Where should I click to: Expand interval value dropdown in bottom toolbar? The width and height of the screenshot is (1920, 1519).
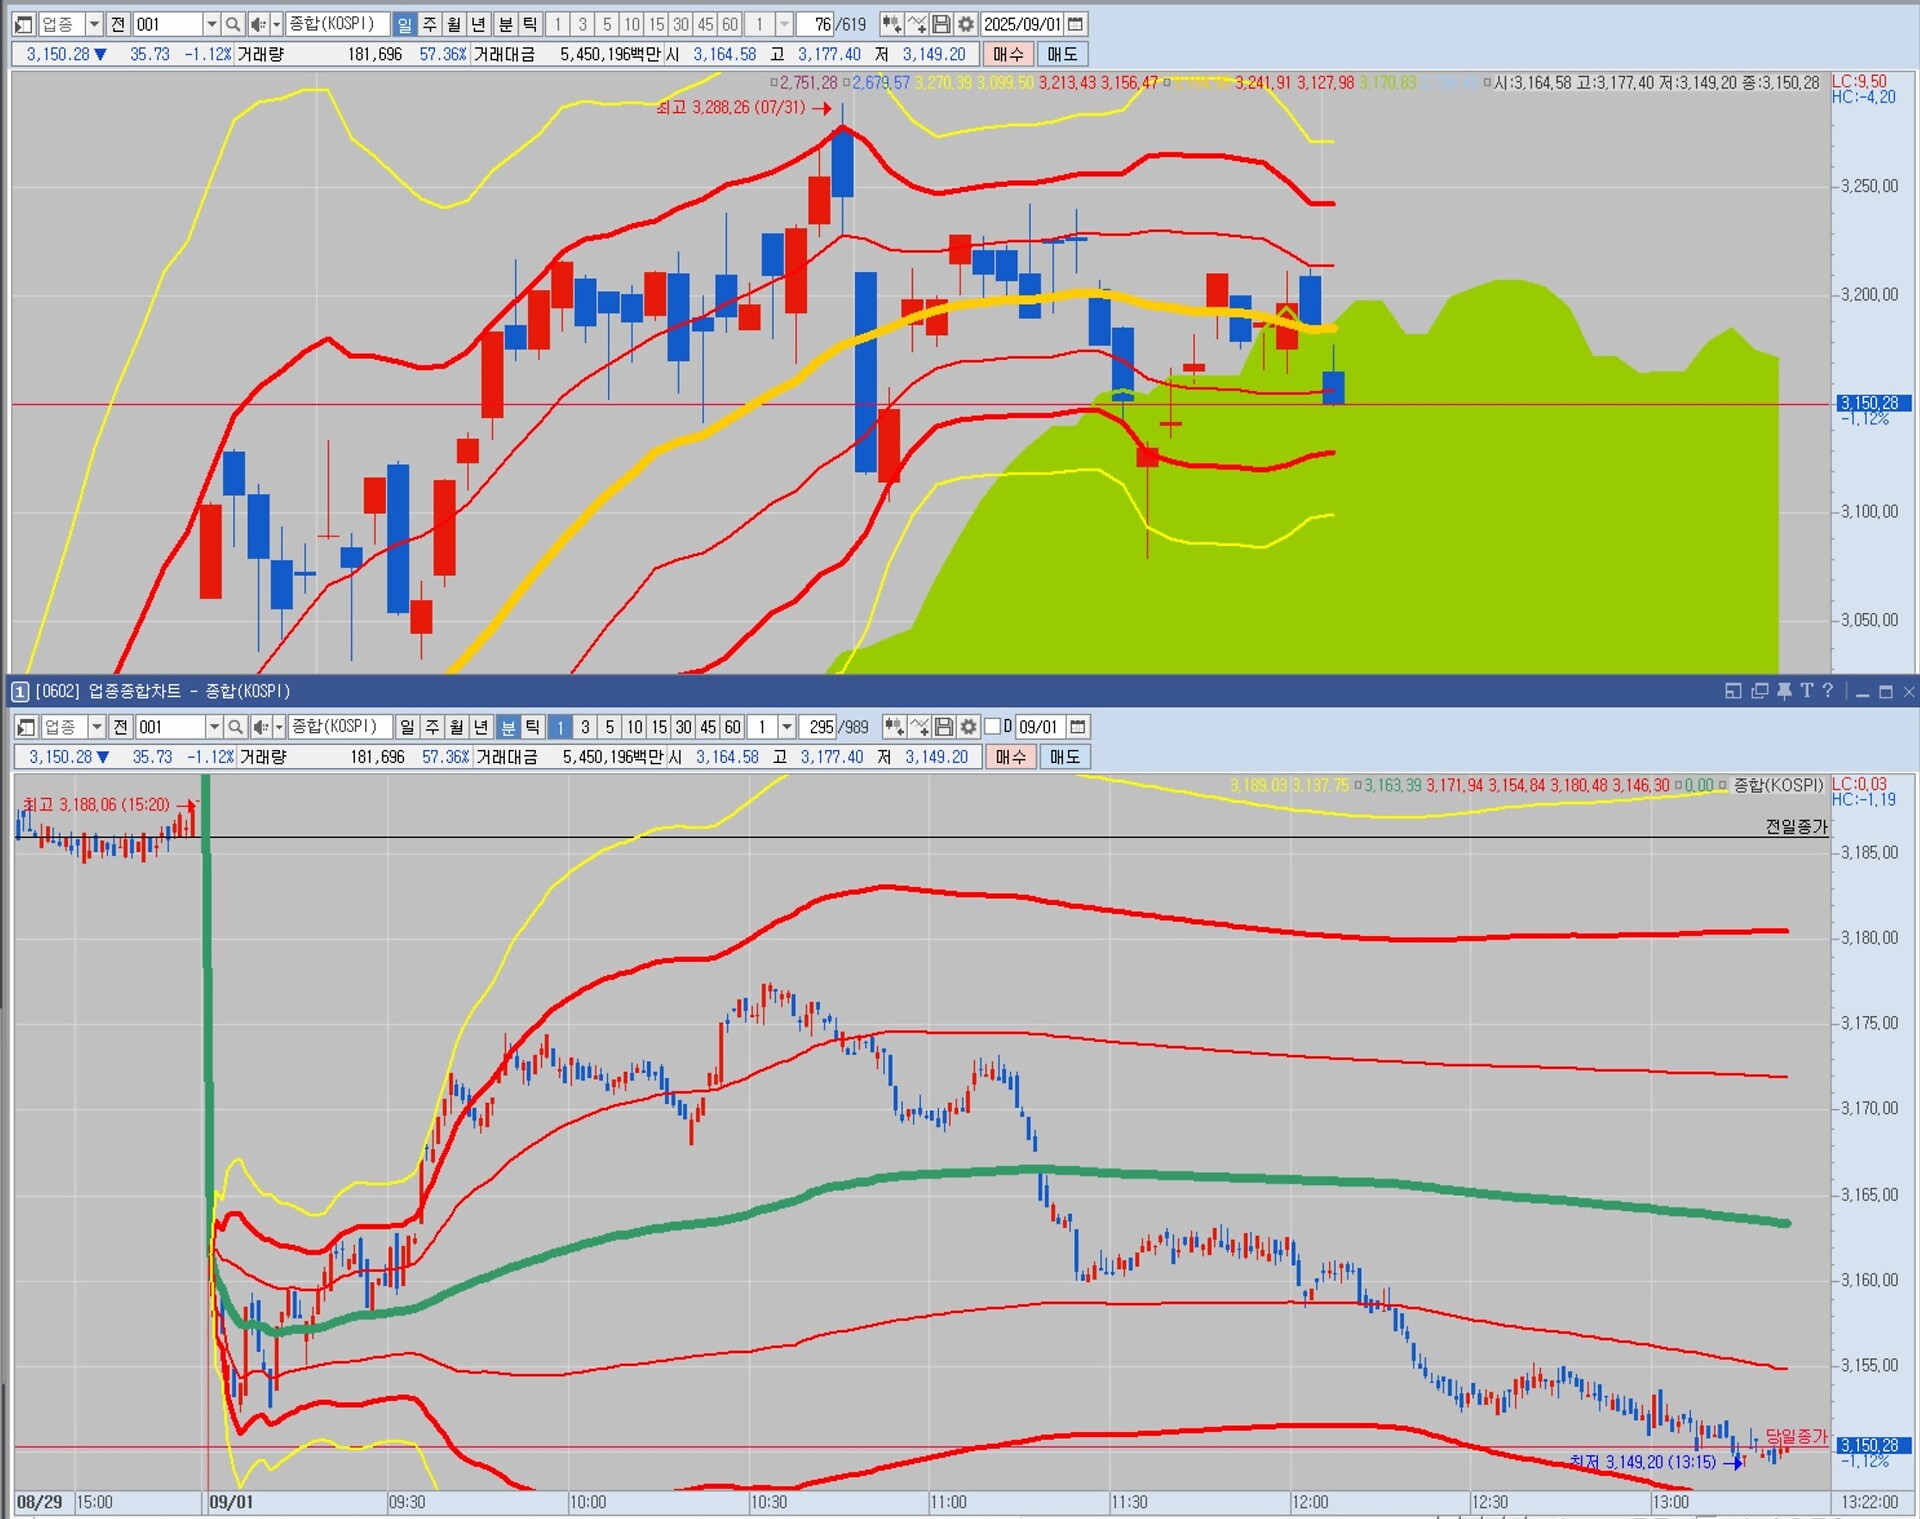click(x=788, y=727)
